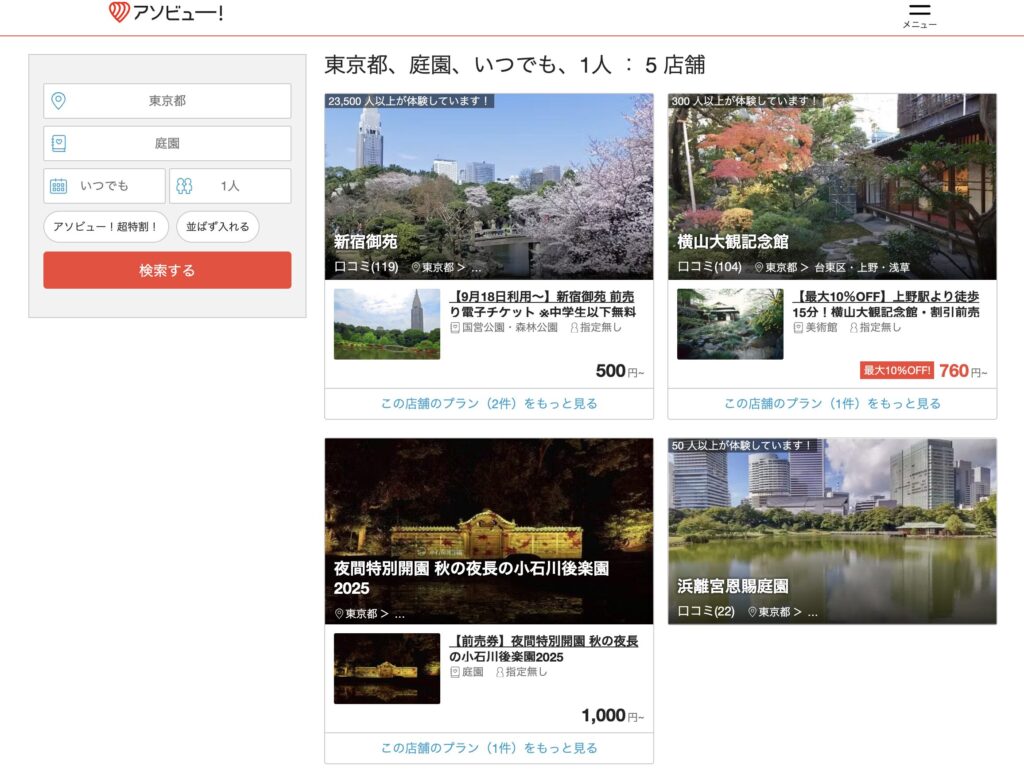Click the calendar icon beside いつでも
The image size is (1024, 782).
click(59, 186)
